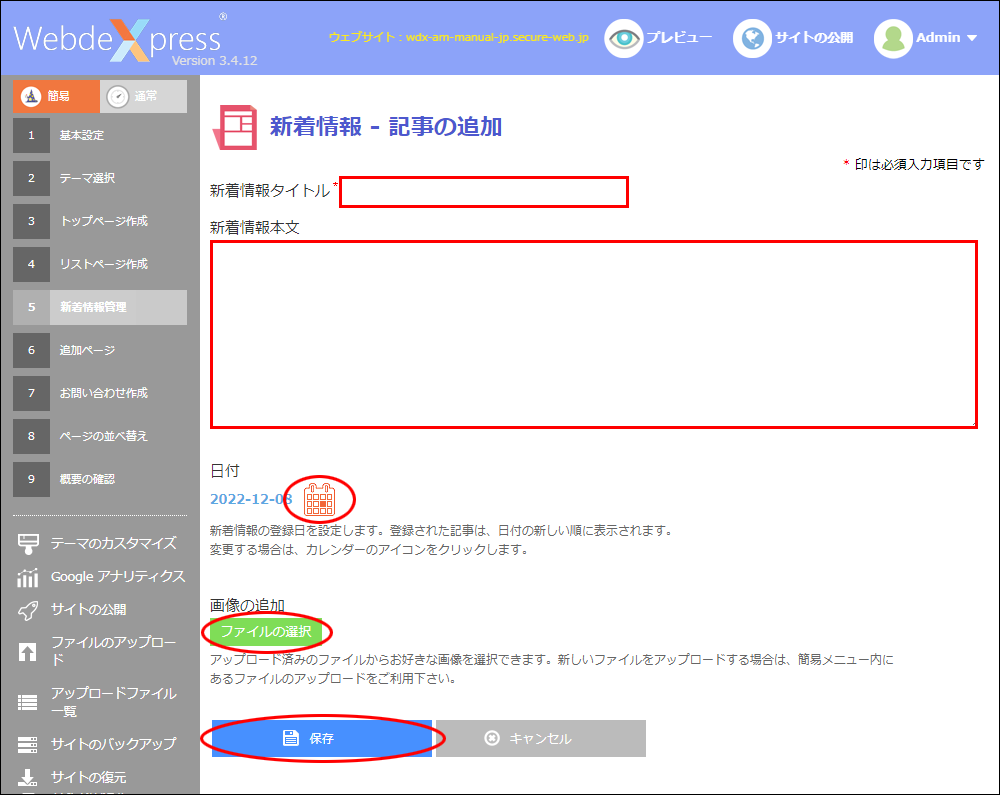This screenshot has width=1000, height=795.
Task: Expand the Admin dropdown arrow
Action: coord(972,38)
